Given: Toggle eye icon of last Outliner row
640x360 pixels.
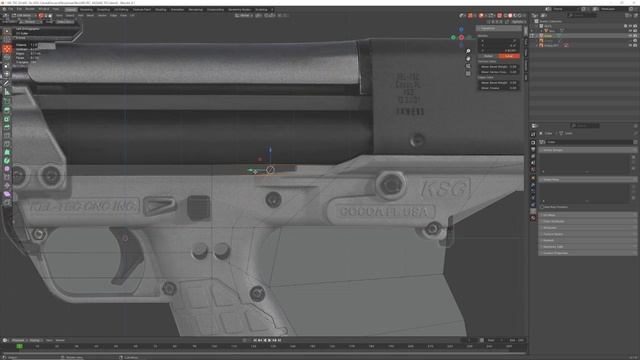Looking at the screenshot, I should point(631,45).
